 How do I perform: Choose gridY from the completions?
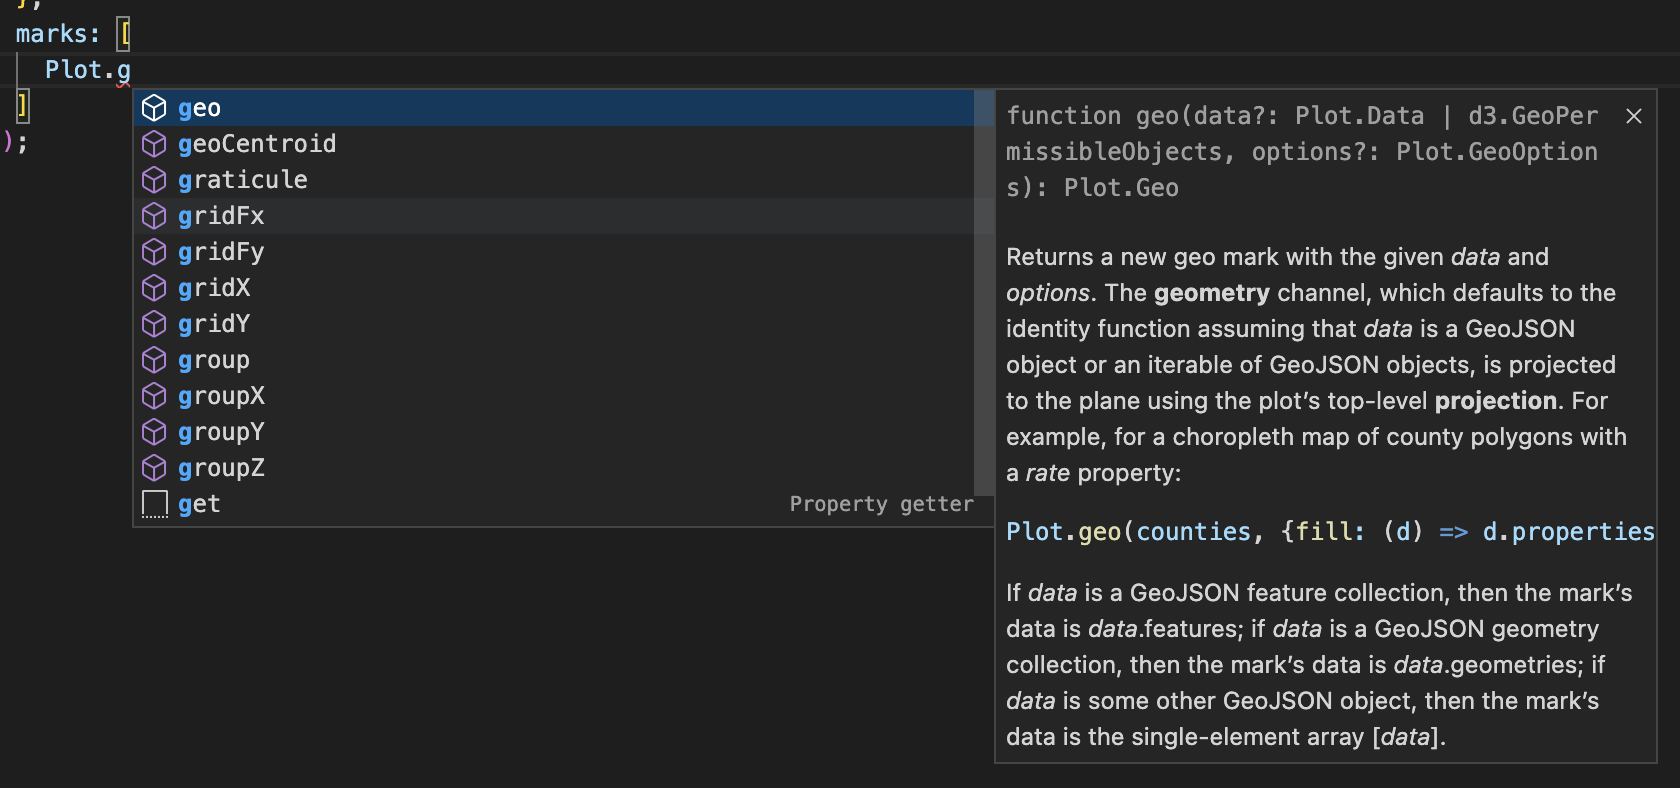214,324
